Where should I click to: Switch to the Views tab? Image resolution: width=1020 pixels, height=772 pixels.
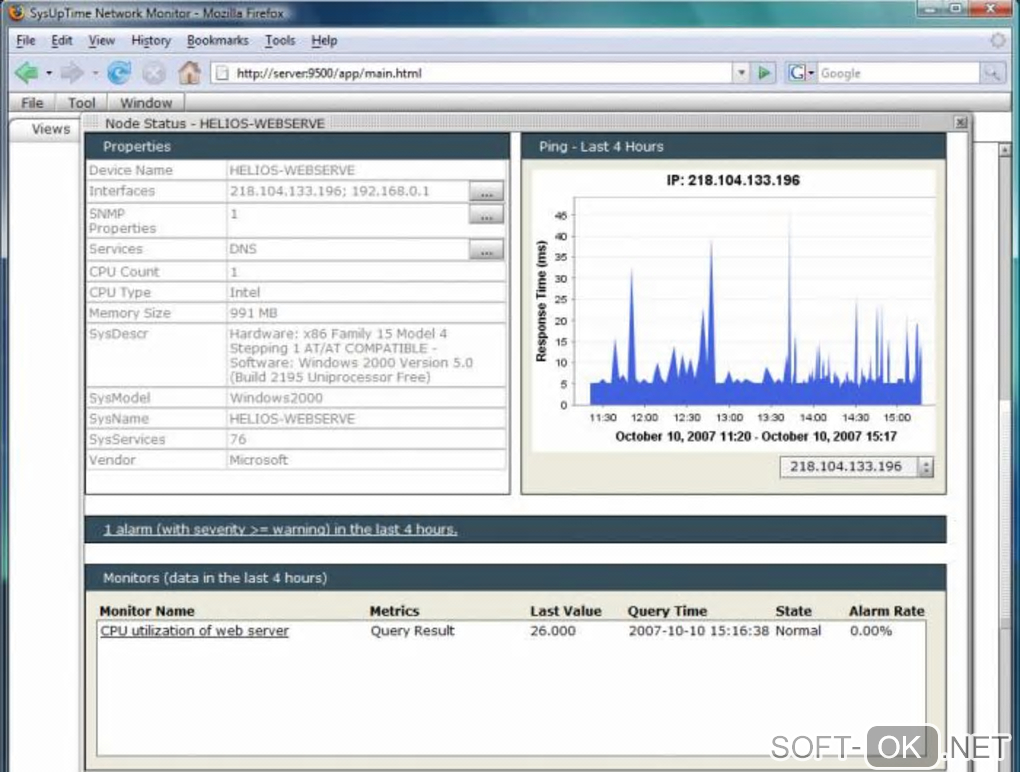(x=50, y=129)
